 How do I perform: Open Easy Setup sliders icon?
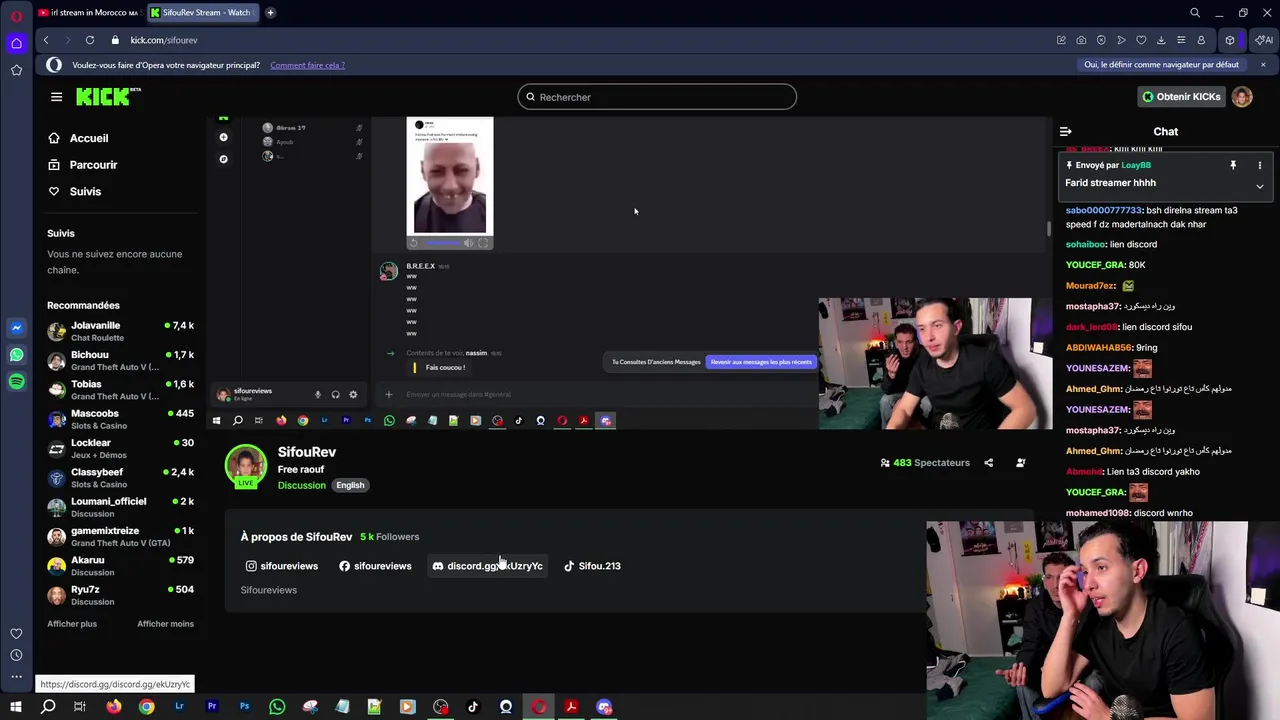[1181, 40]
